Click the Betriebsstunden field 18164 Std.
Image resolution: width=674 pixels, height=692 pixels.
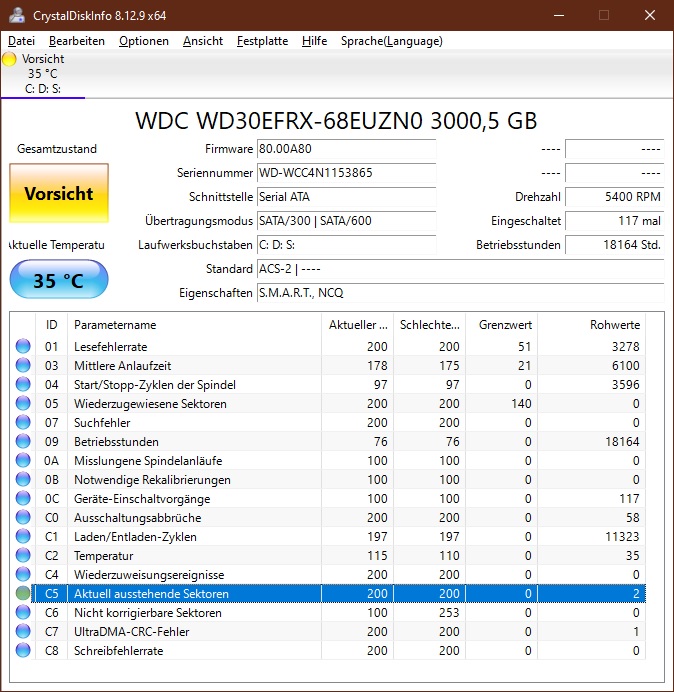(614, 244)
